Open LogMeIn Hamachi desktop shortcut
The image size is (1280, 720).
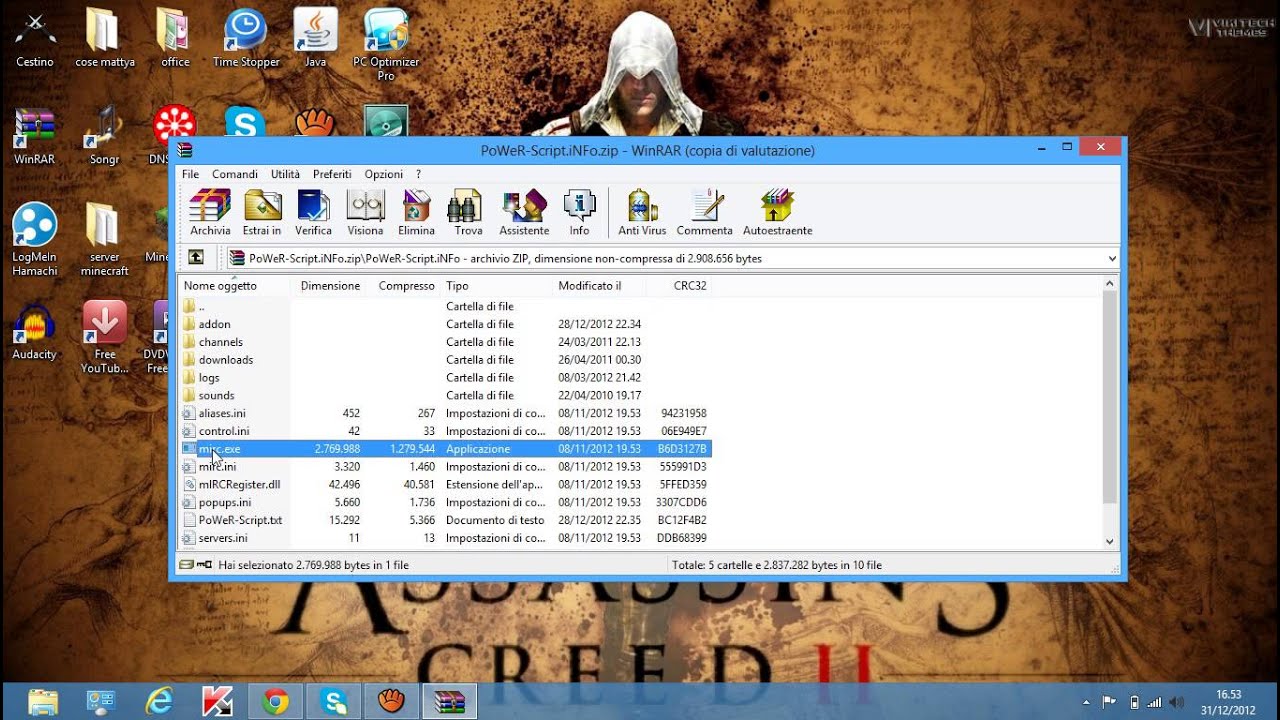[x=35, y=240]
